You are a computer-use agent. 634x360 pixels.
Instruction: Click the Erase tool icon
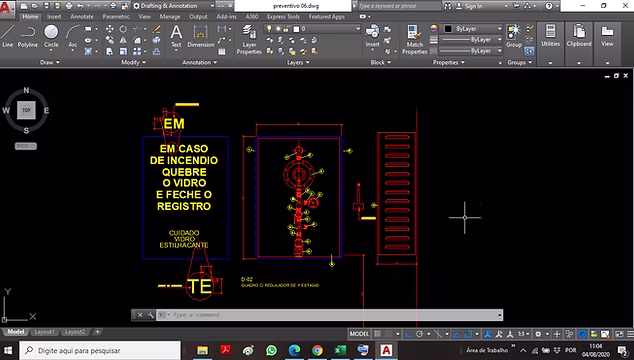pos(156,29)
